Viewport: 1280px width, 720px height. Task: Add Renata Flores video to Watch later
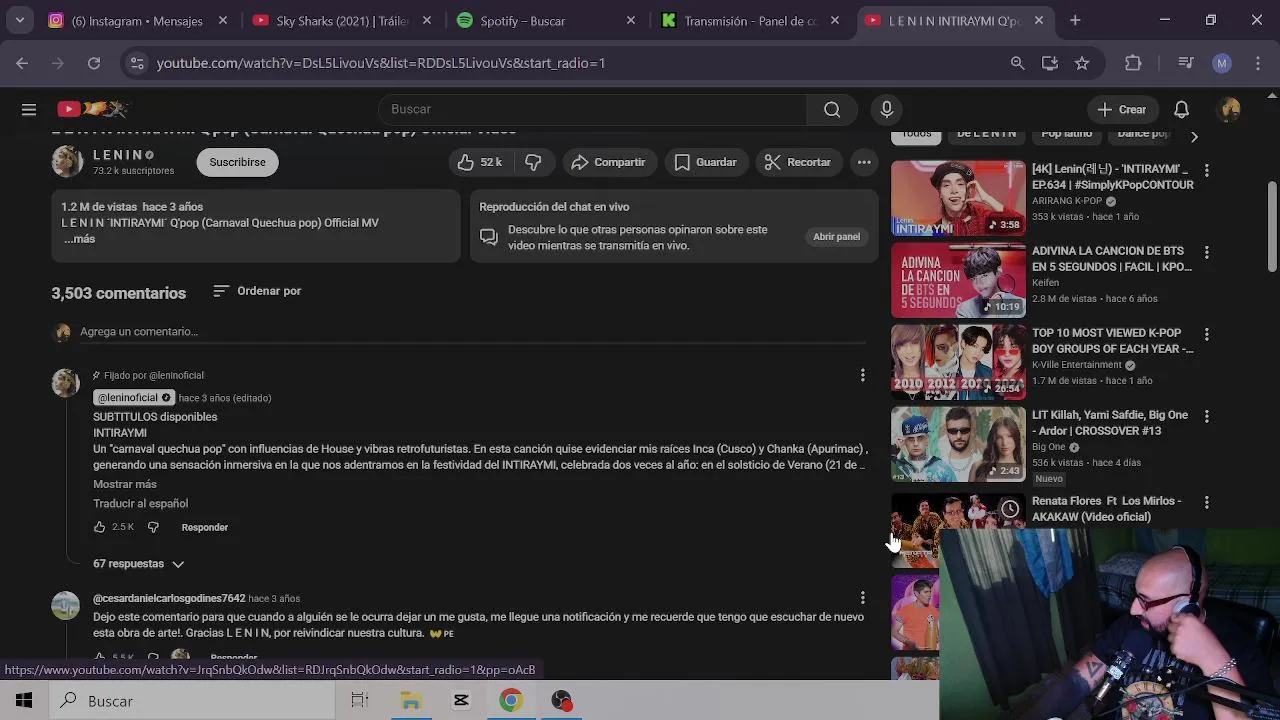[1010, 509]
